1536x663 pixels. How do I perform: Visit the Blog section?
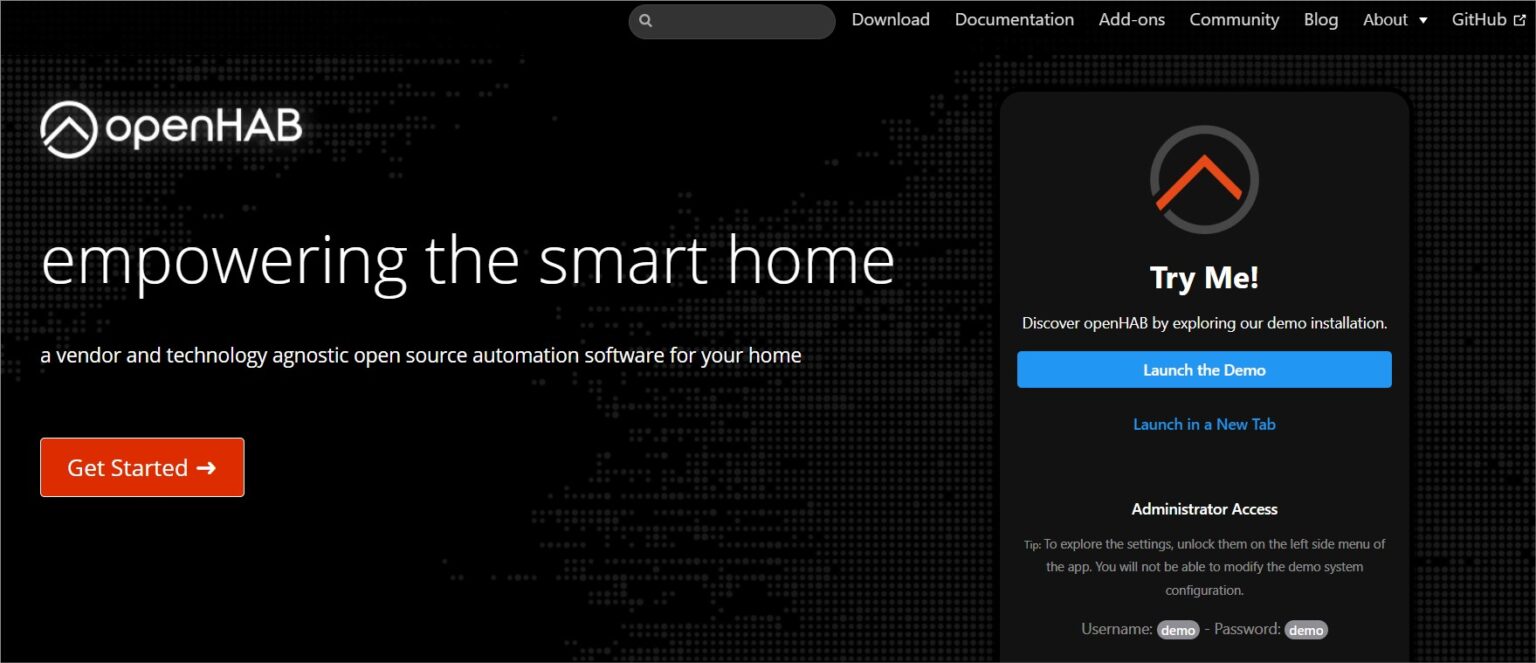(x=1320, y=19)
